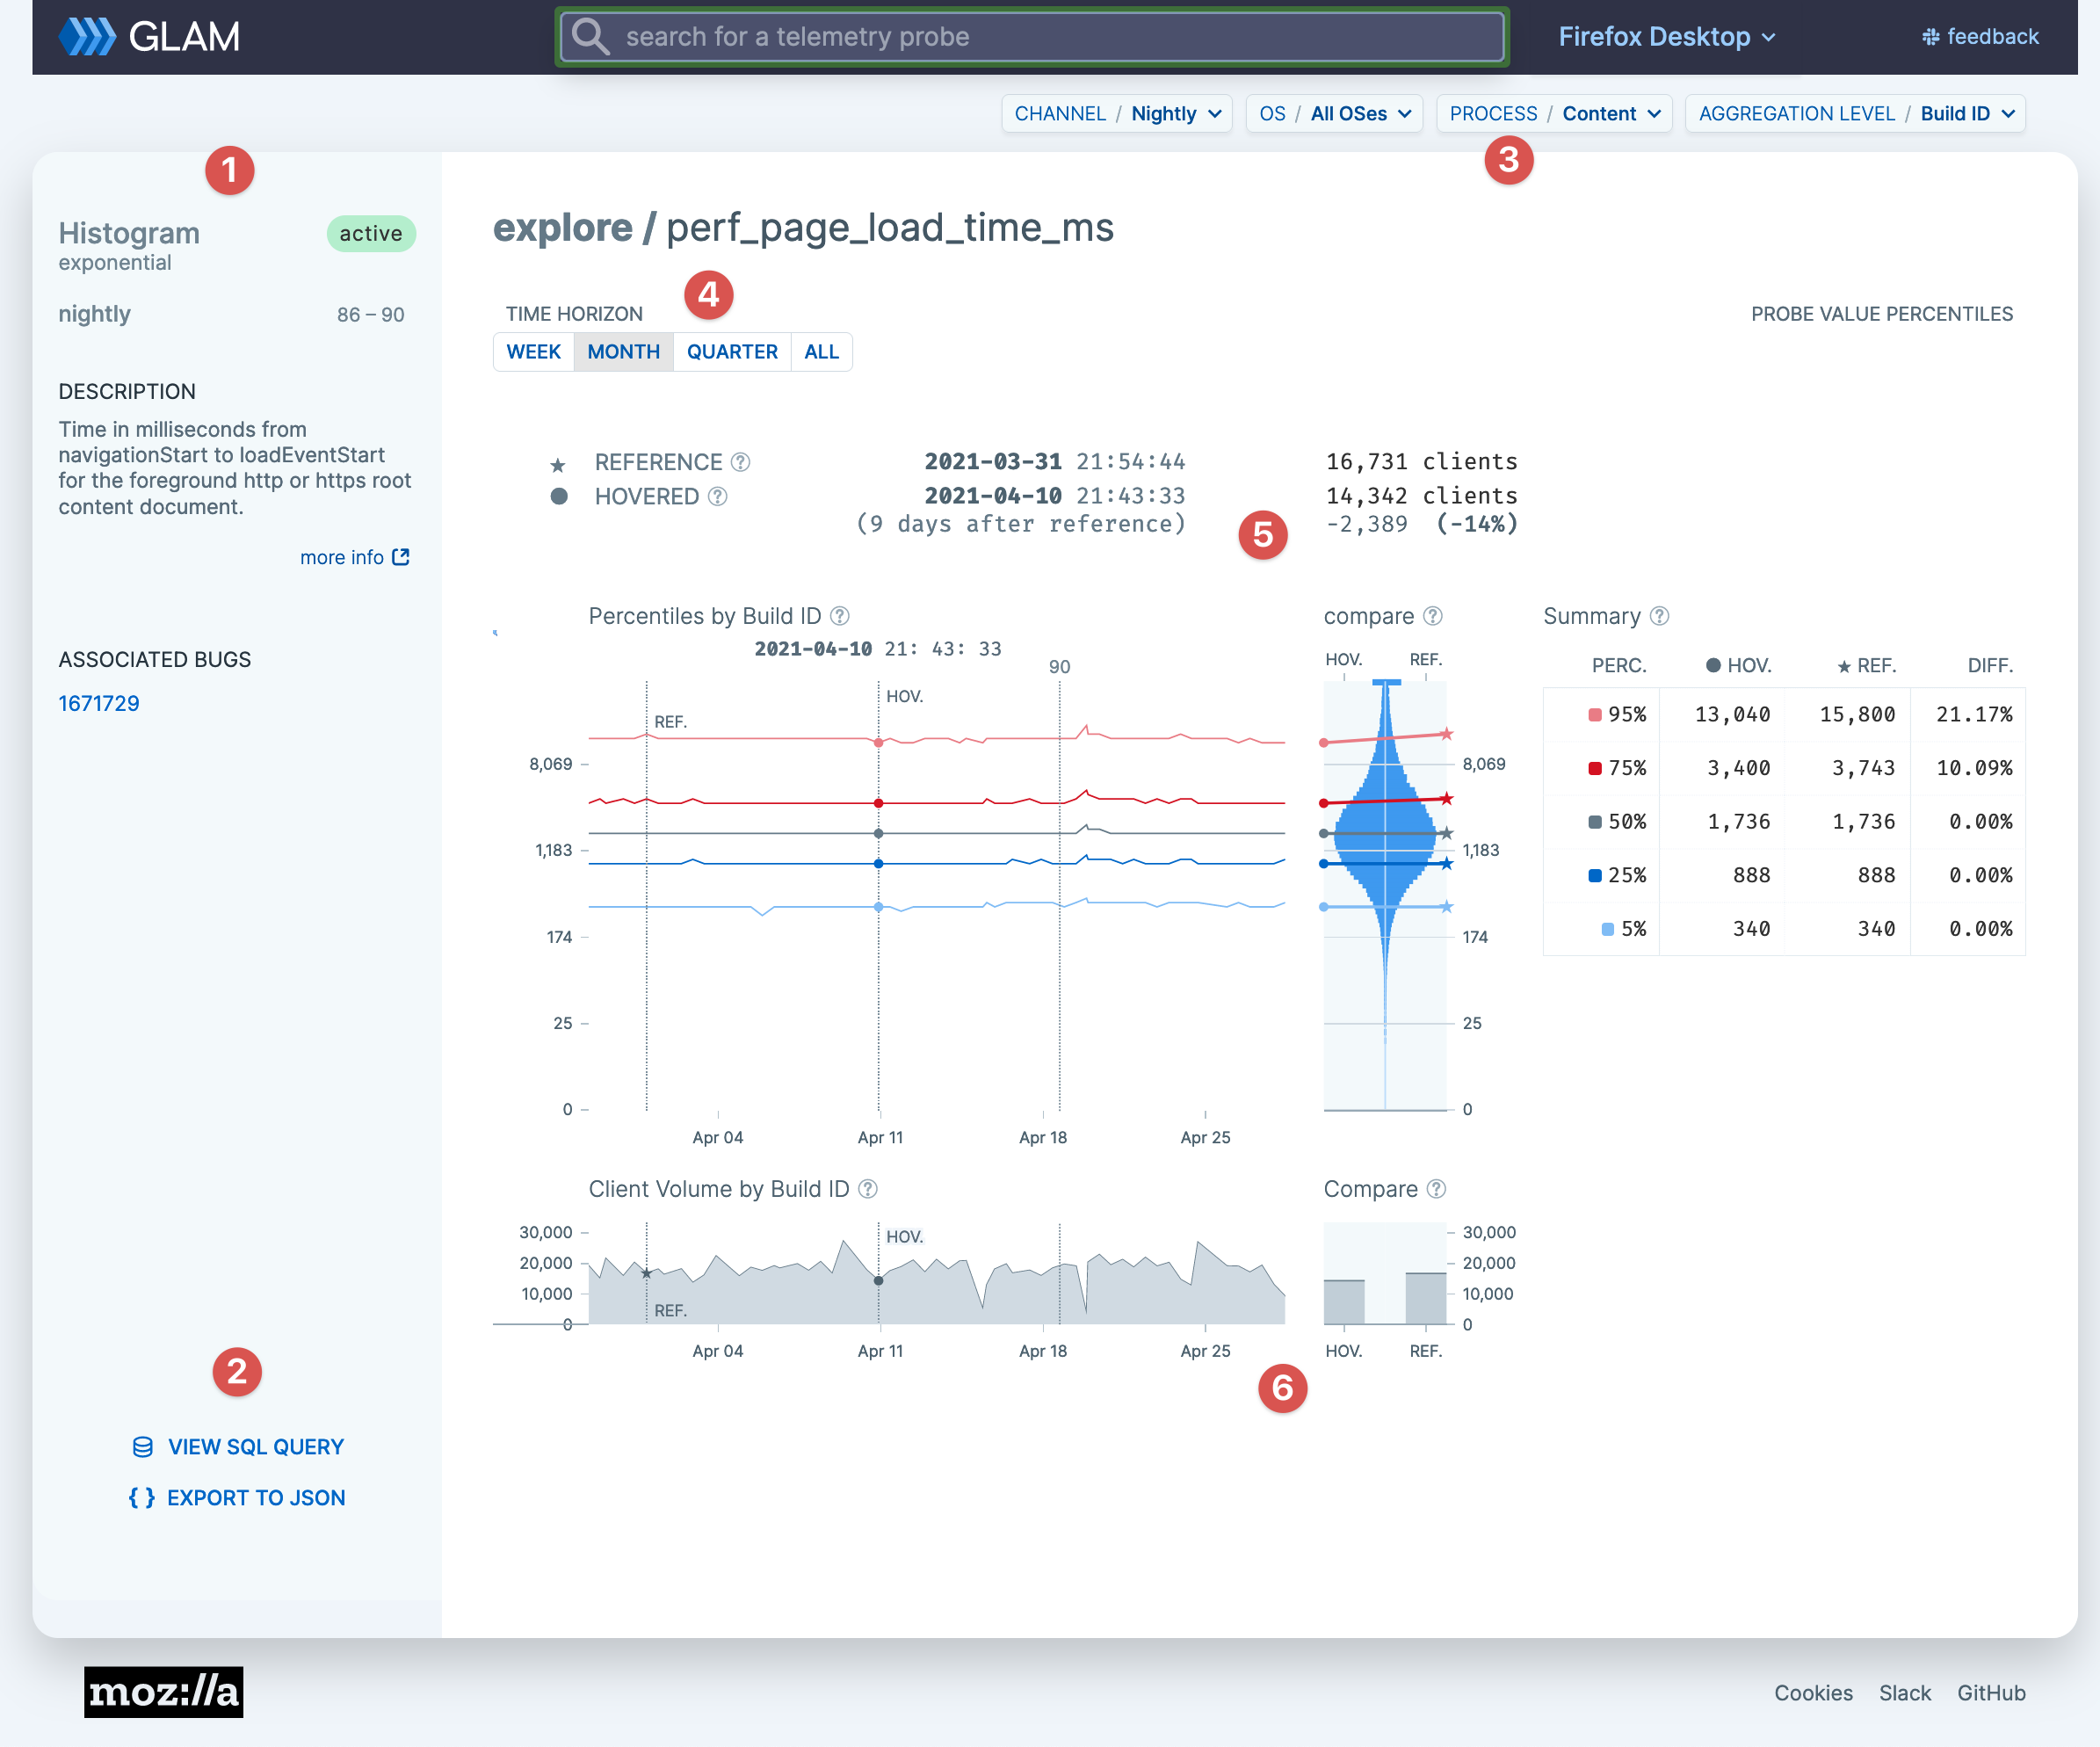Select the QUARTER time horizon
This screenshot has width=2100, height=1747.
(x=731, y=352)
